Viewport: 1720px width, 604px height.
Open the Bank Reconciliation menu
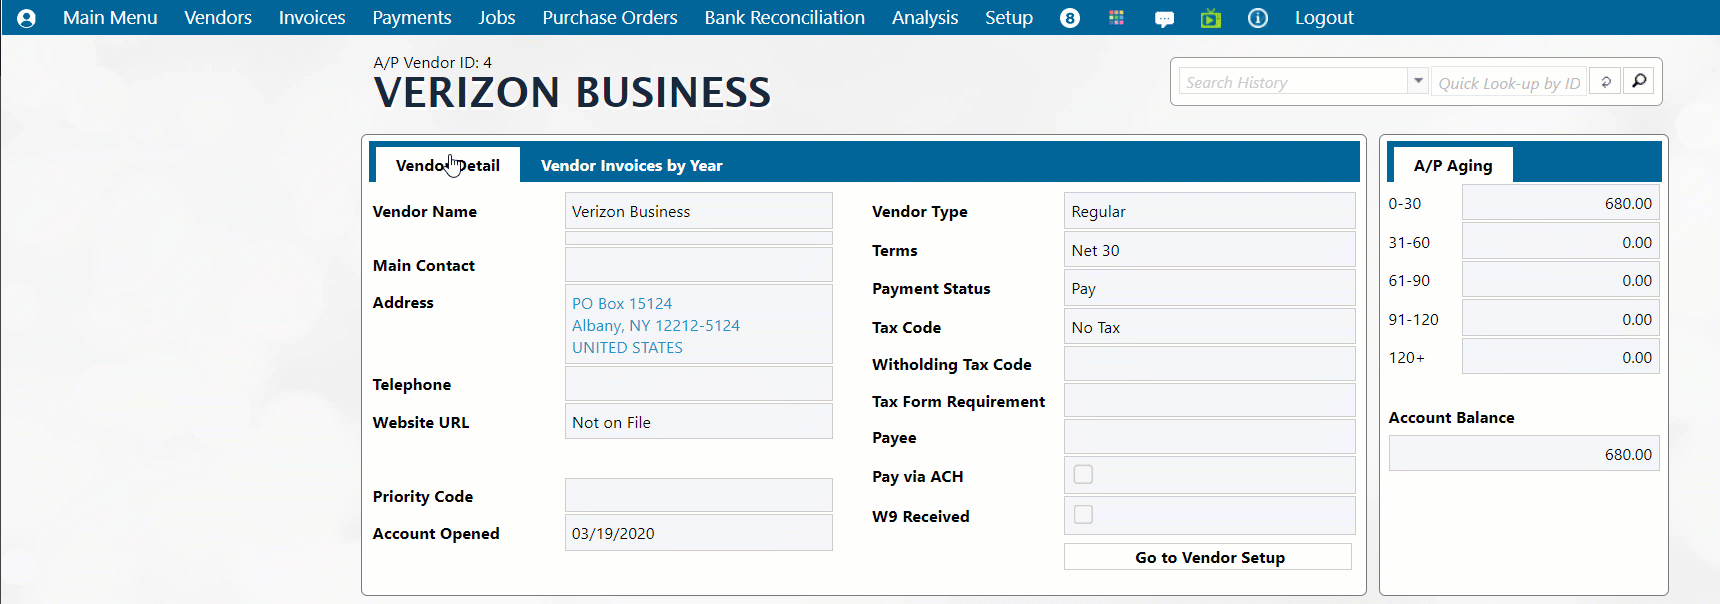click(x=784, y=18)
